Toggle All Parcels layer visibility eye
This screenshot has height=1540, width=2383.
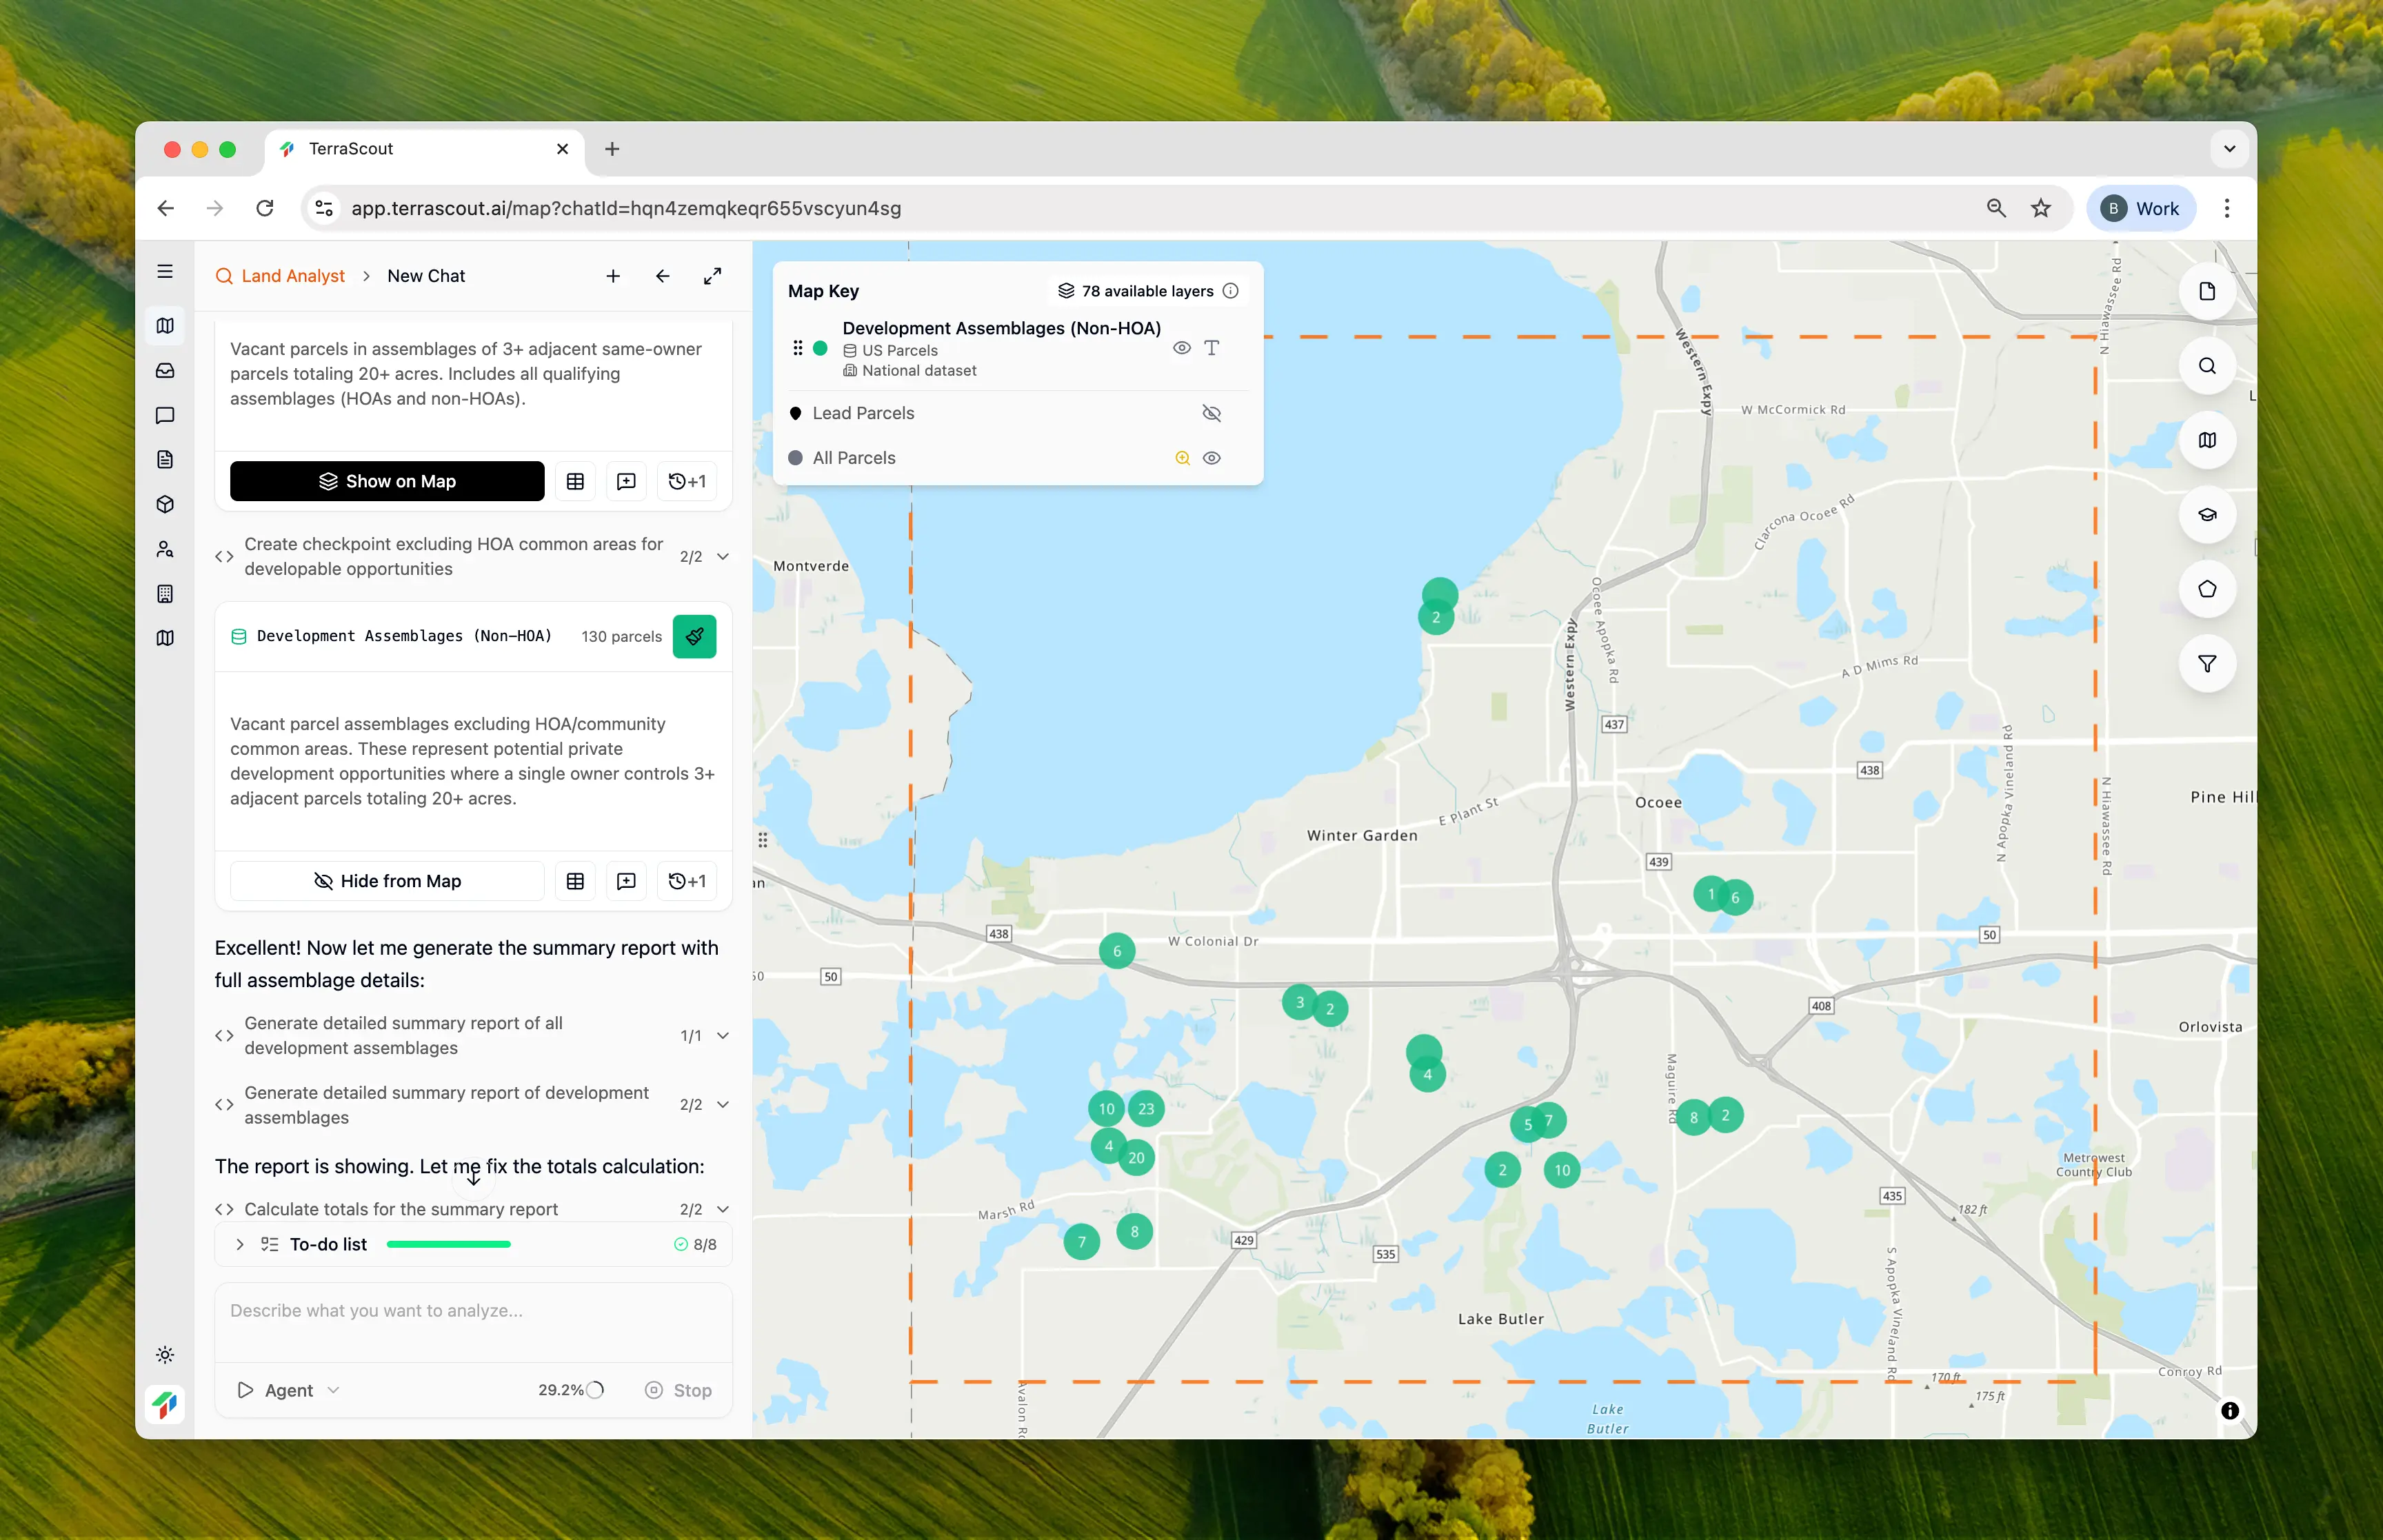click(x=1211, y=458)
